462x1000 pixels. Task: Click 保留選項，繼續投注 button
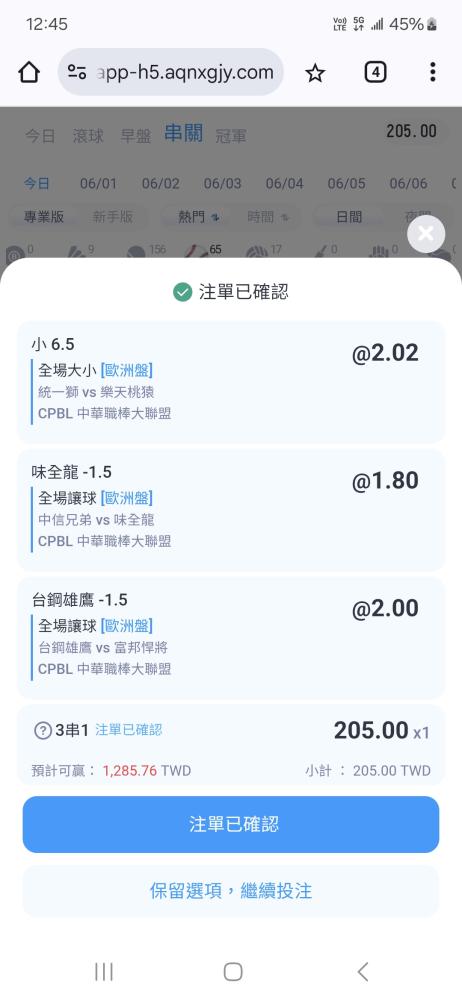coord(231,891)
